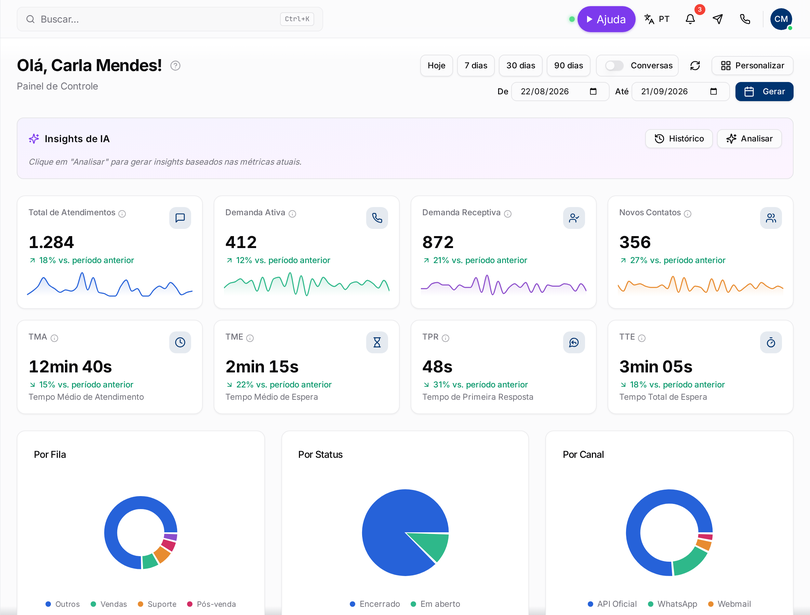810x615 pixels.
Task: Click the De date field showing 22/08/2026
Action: coord(560,91)
